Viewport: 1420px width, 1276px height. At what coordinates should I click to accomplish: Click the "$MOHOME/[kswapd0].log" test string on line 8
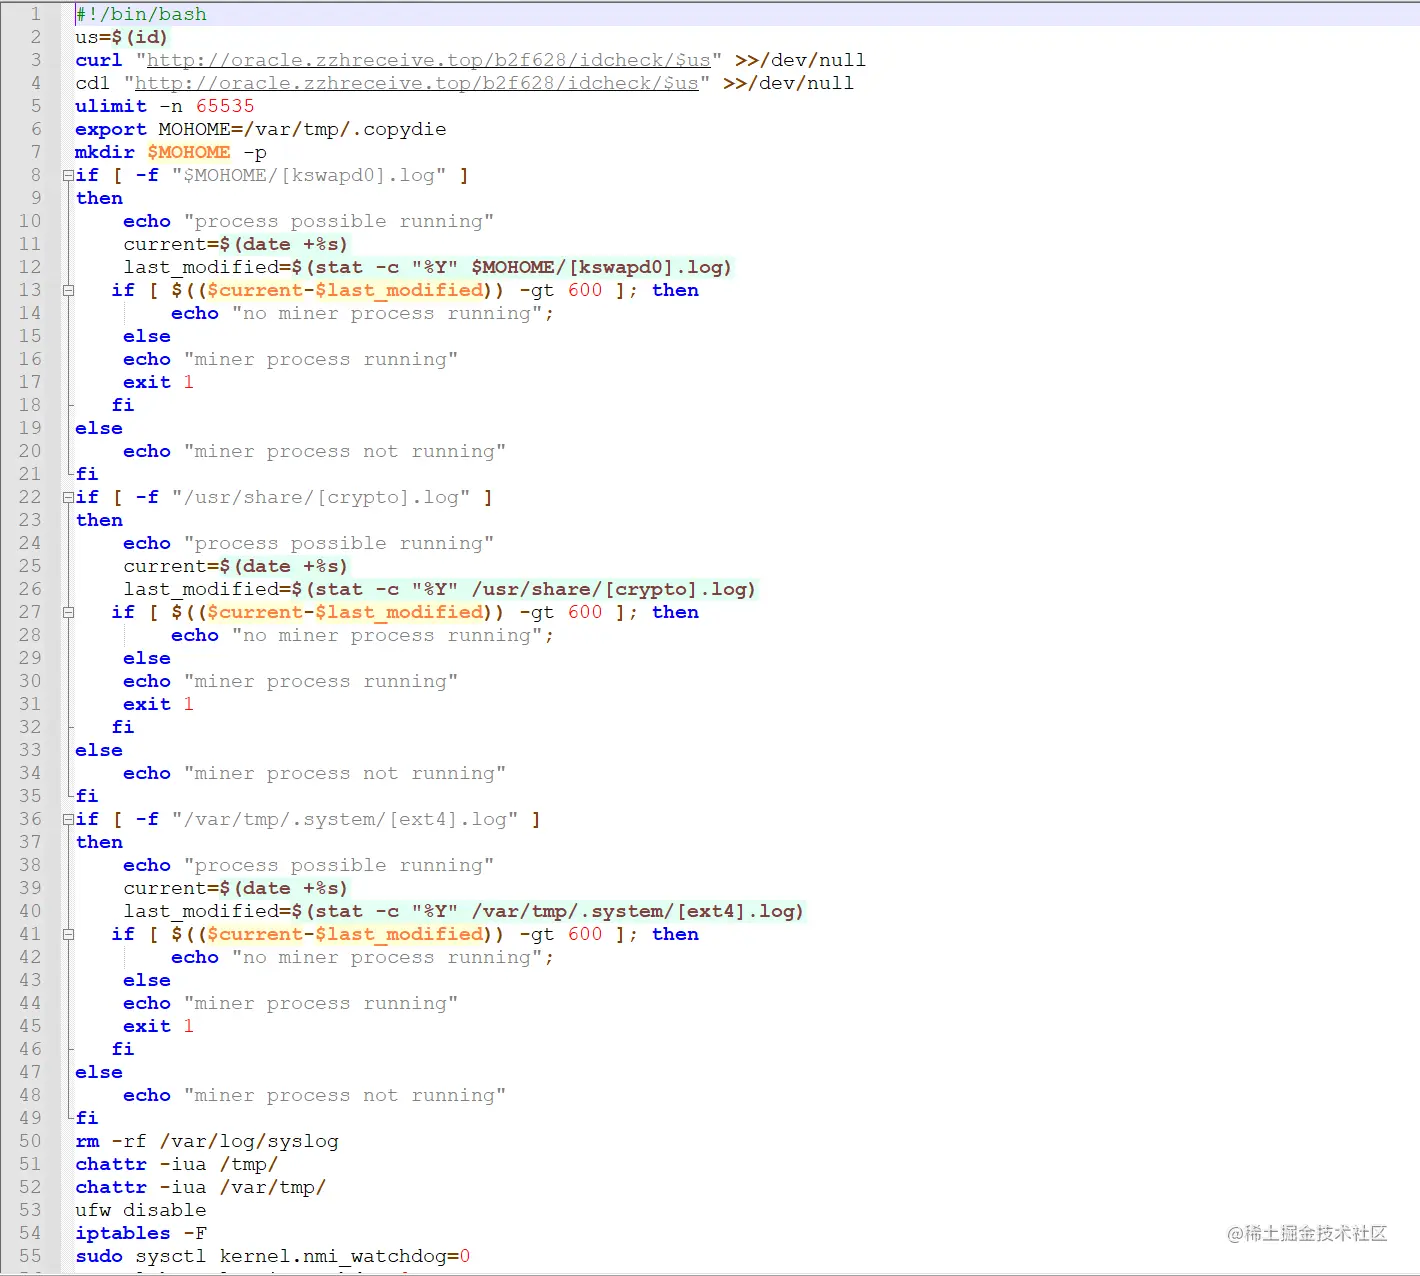pos(309,175)
